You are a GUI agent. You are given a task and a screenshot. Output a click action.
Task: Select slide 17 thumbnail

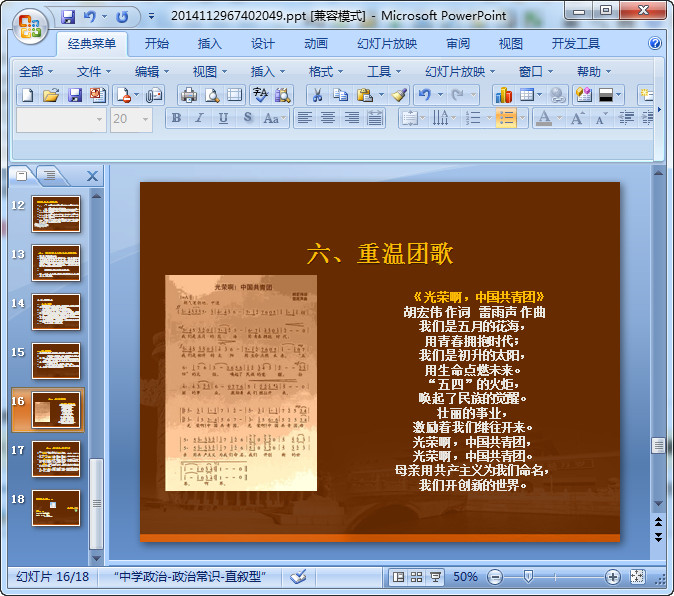click(x=56, y=459)
